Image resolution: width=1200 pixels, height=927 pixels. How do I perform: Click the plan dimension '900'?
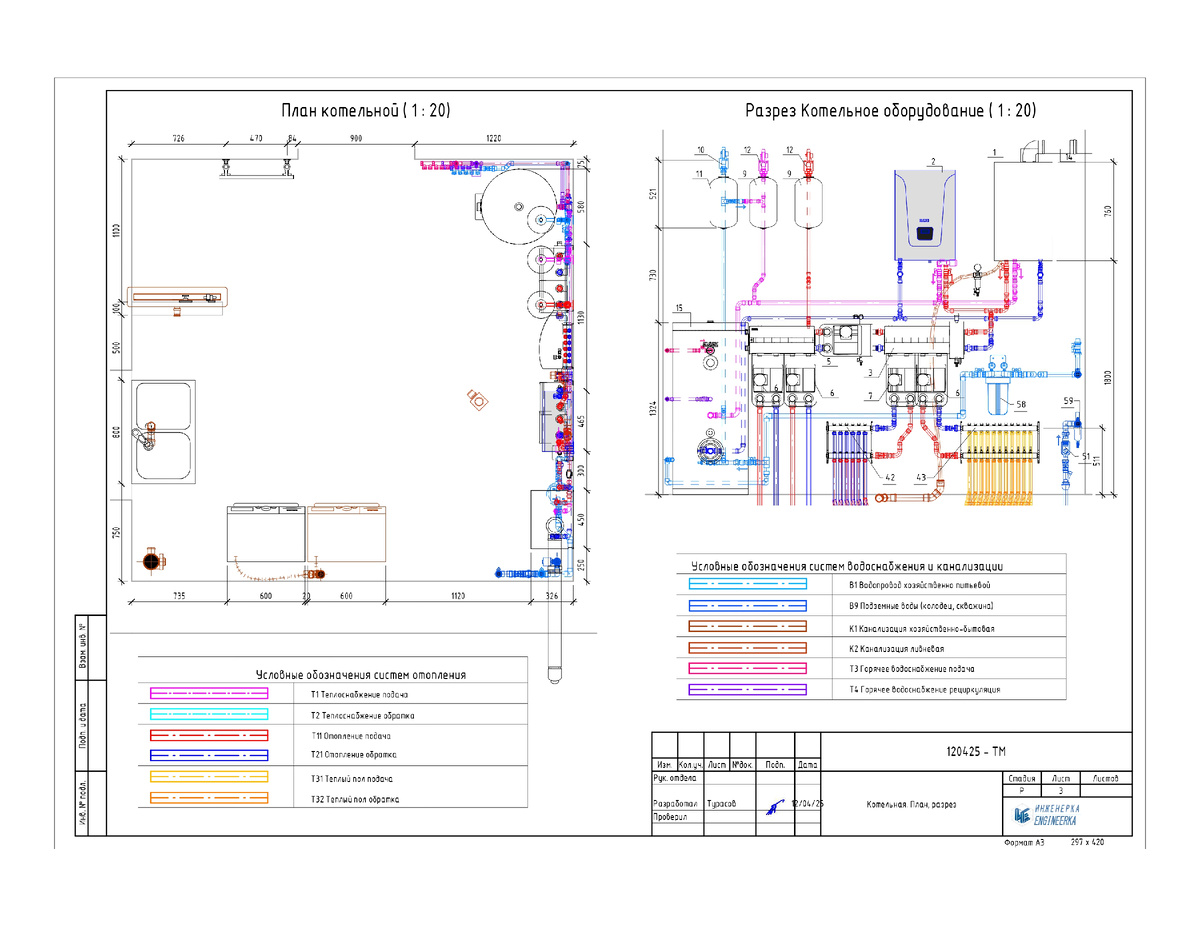(355, 137)
